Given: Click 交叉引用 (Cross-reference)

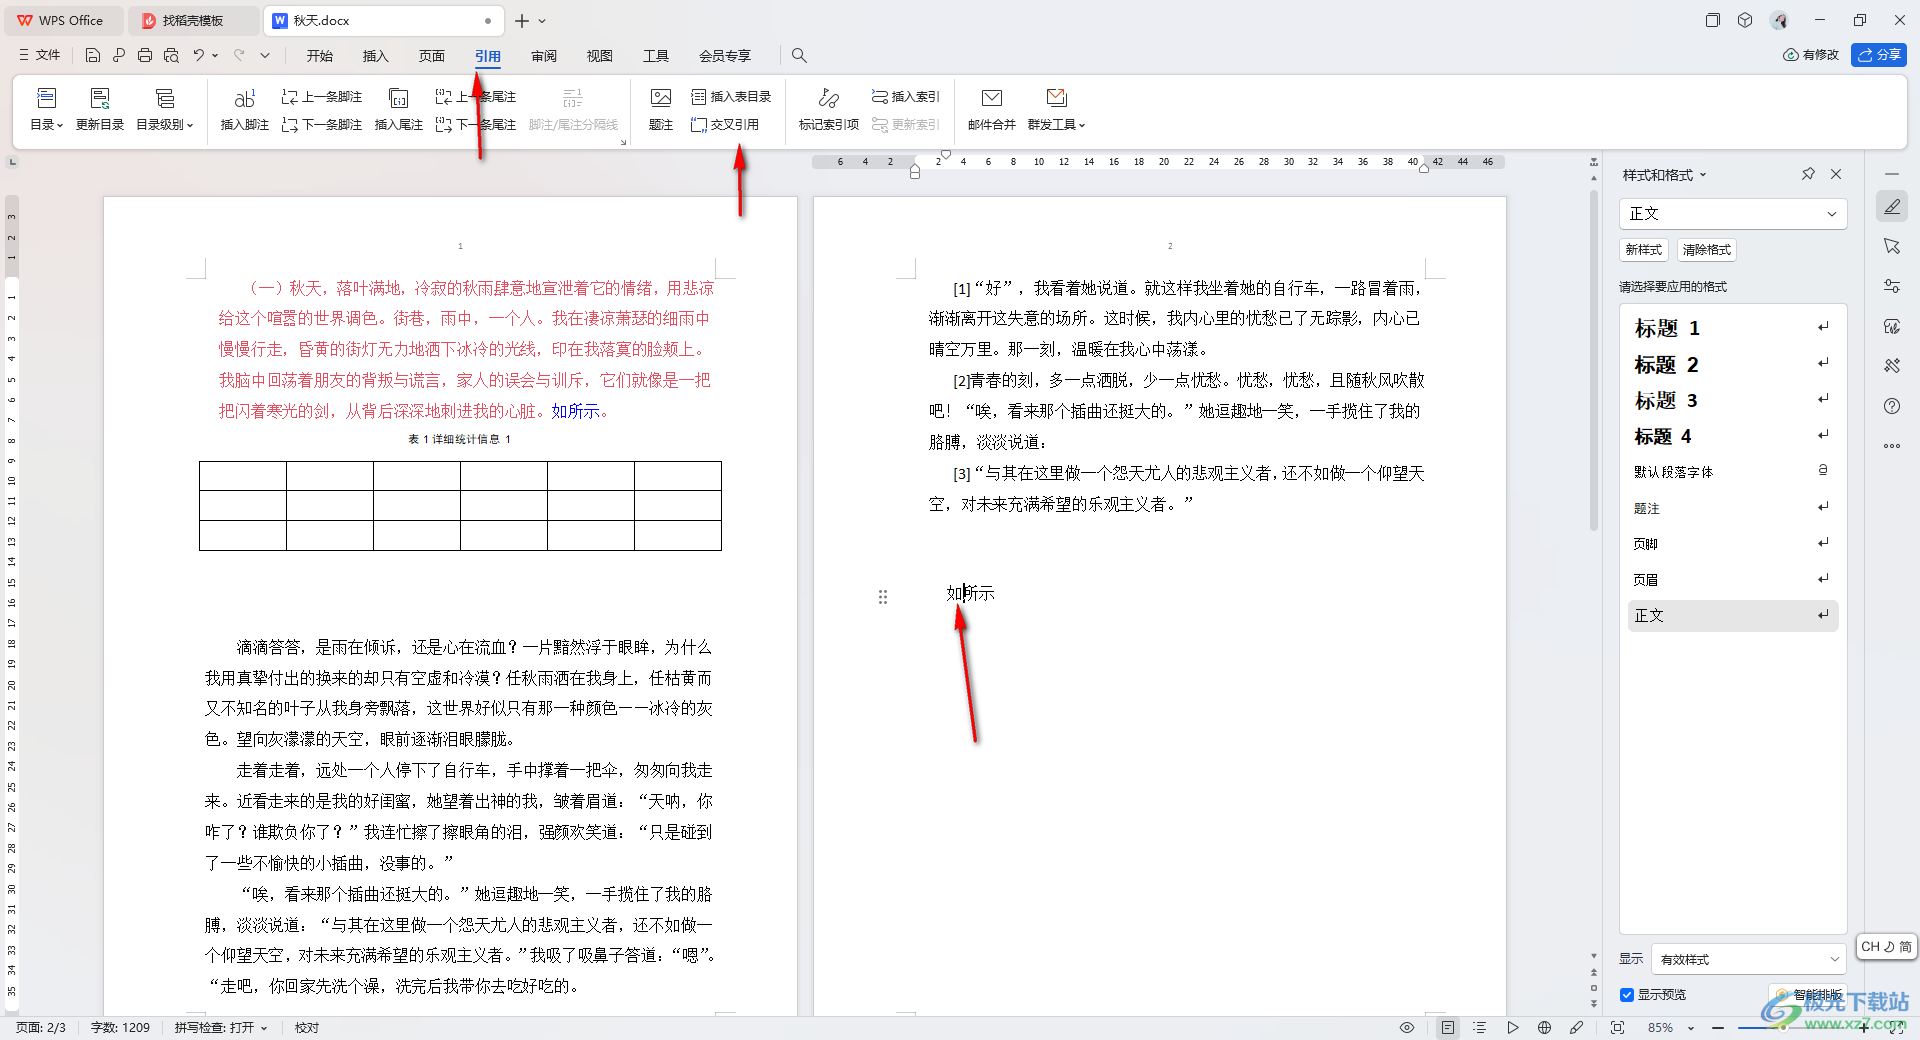Looking at the screenshot, I should (x=726, y=125).
